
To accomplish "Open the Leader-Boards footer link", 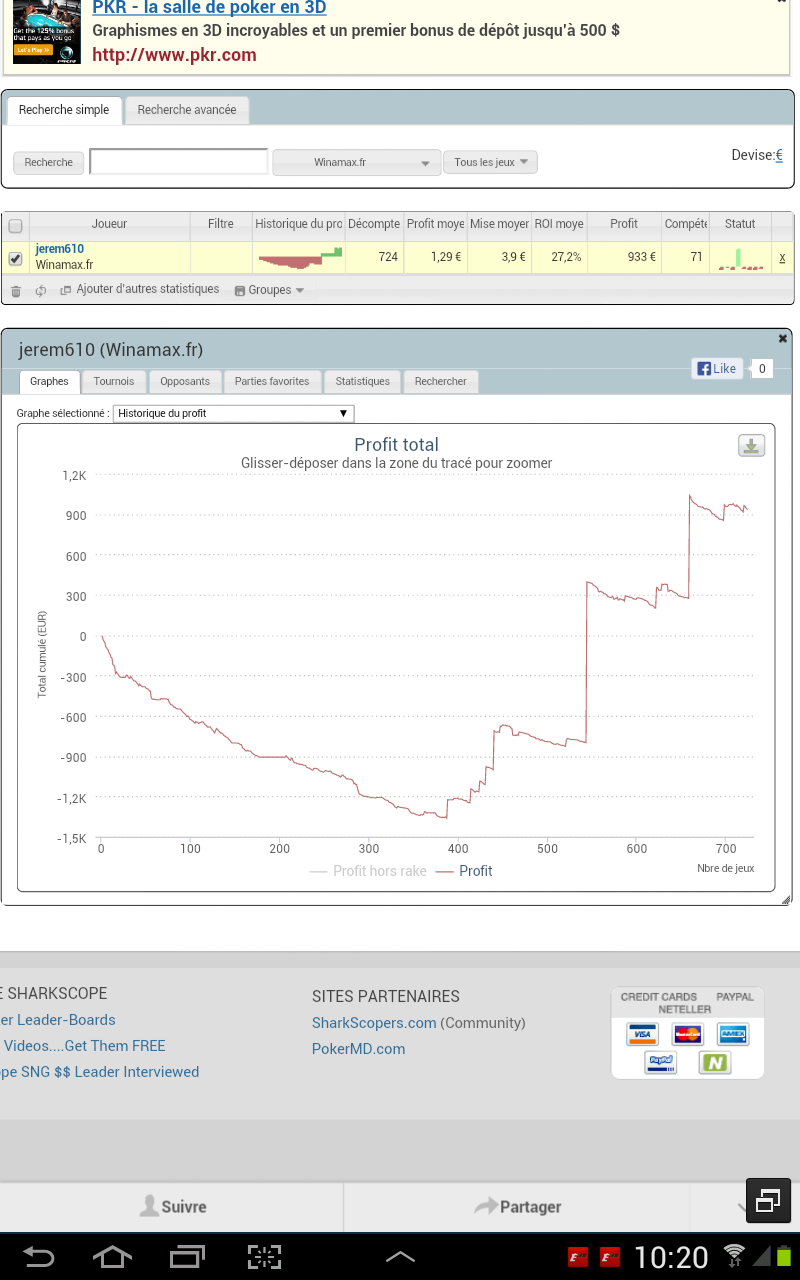I will click(x=58, y=1020).
